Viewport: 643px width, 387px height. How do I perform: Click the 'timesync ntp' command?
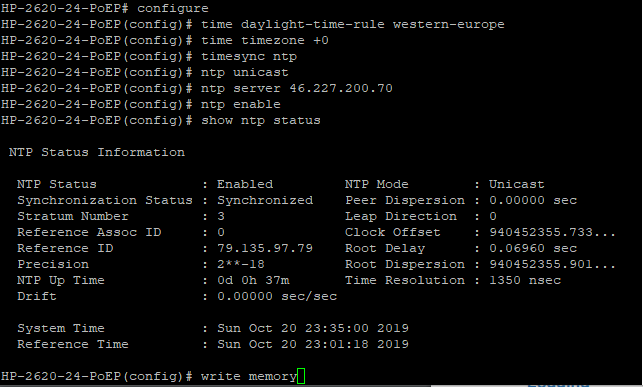(x=249, y=56)
